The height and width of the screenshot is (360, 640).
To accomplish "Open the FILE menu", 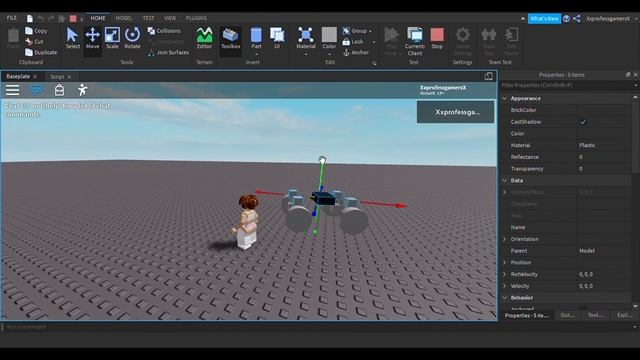I will 12,18.
